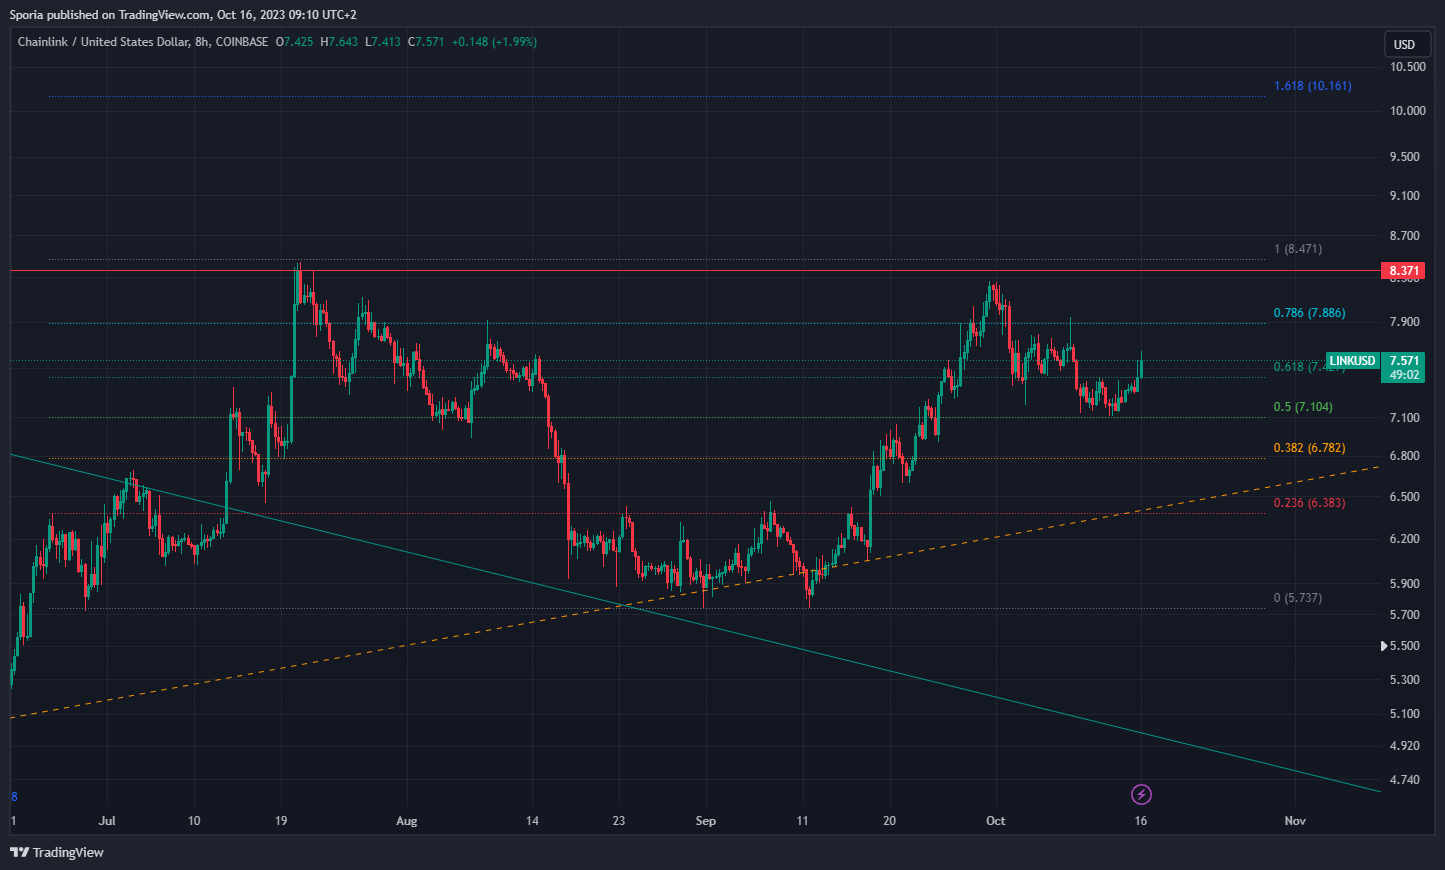Click the 1 (8.471) Fibonacci label
This screenshot has height=870, width=1445.
point(1298,249)
